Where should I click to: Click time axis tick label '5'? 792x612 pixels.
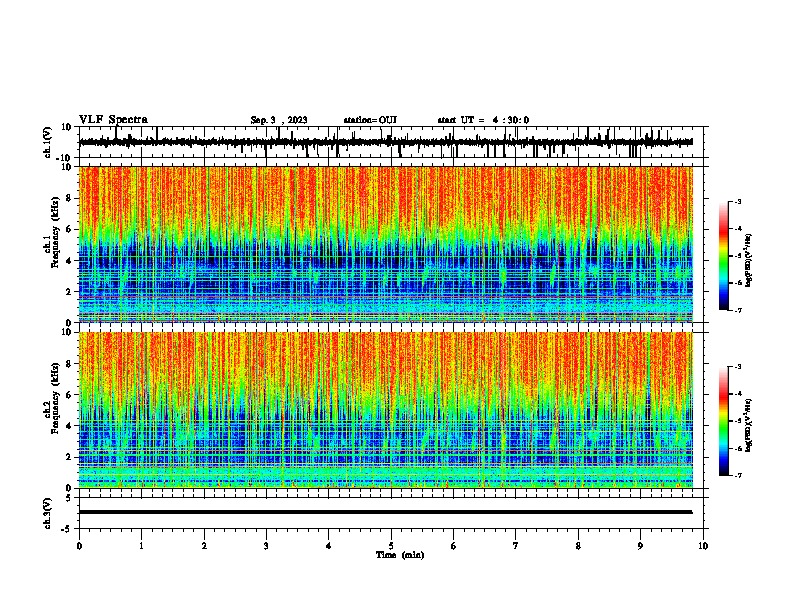pyautogui.click(x=391, y=546)
